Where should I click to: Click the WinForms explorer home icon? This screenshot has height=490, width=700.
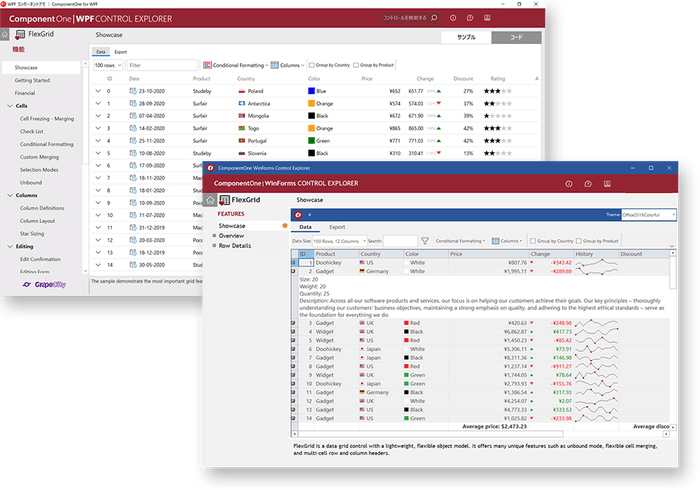coord(209,200)
